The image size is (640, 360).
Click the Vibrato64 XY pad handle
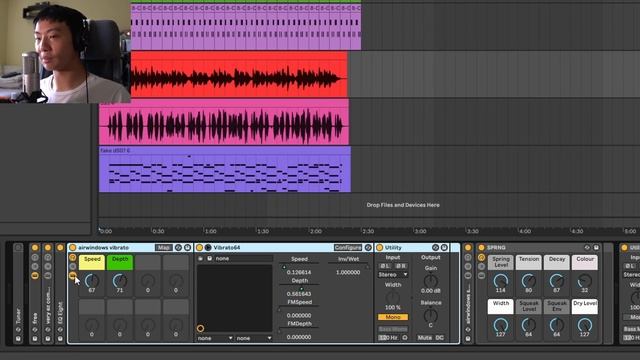[200, 328]
